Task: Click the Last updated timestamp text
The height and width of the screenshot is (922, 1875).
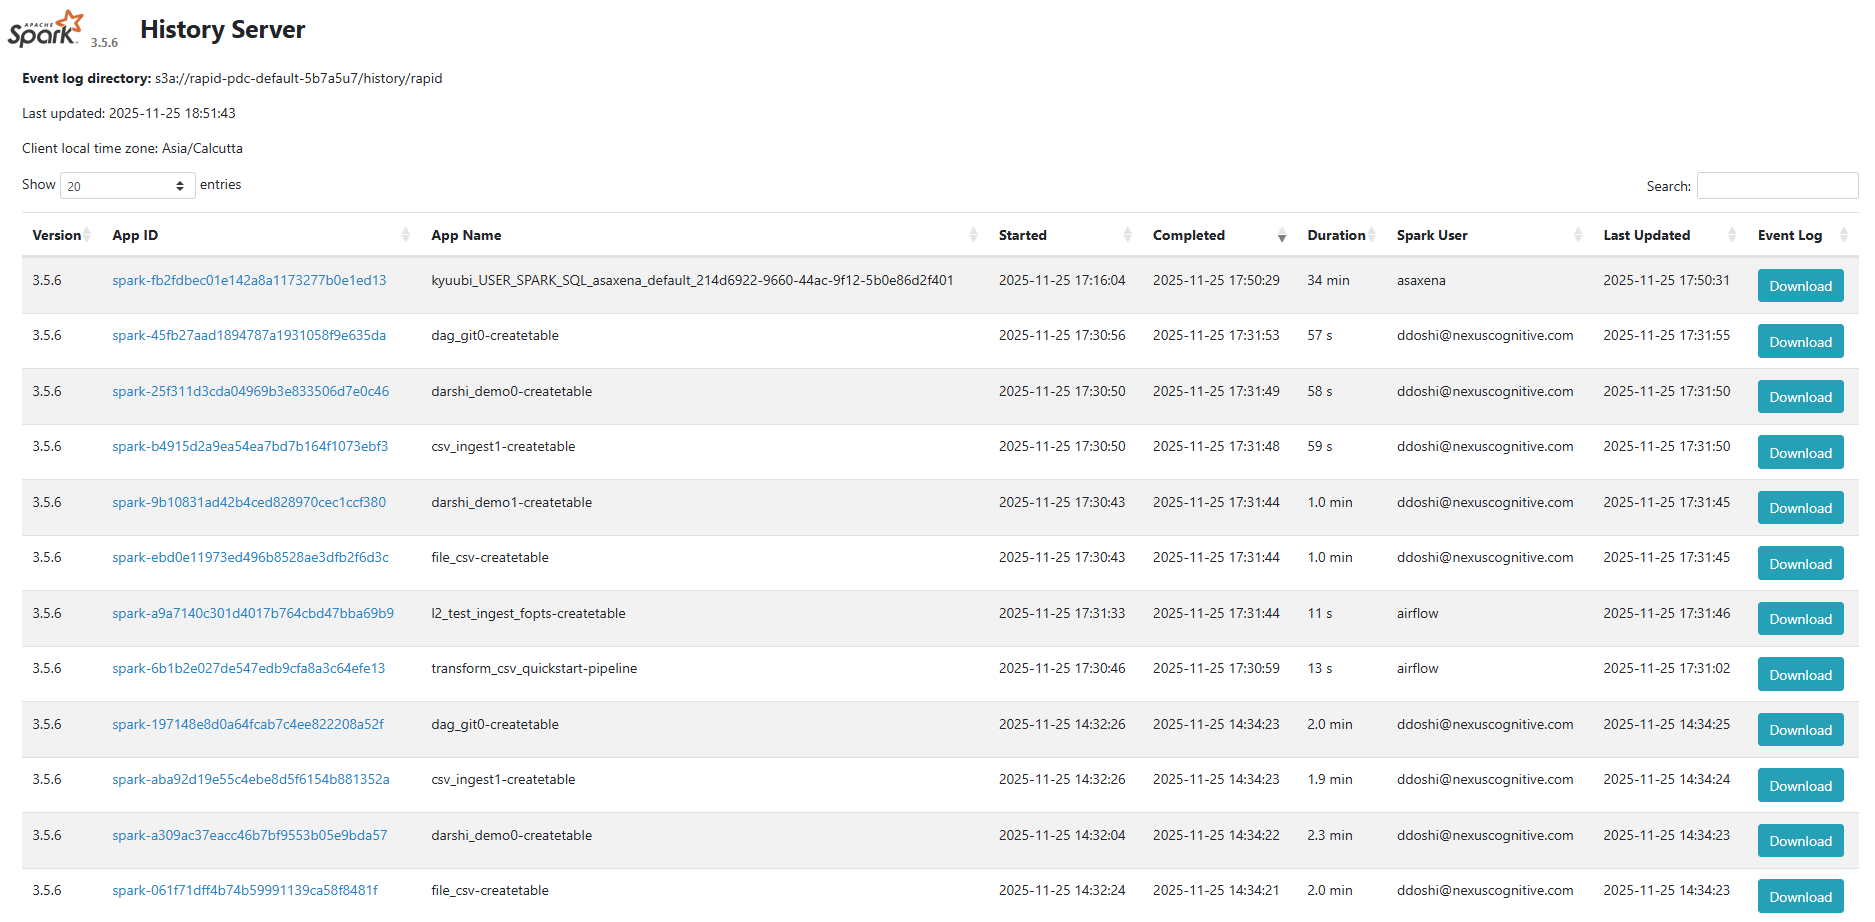Action: 129,113
